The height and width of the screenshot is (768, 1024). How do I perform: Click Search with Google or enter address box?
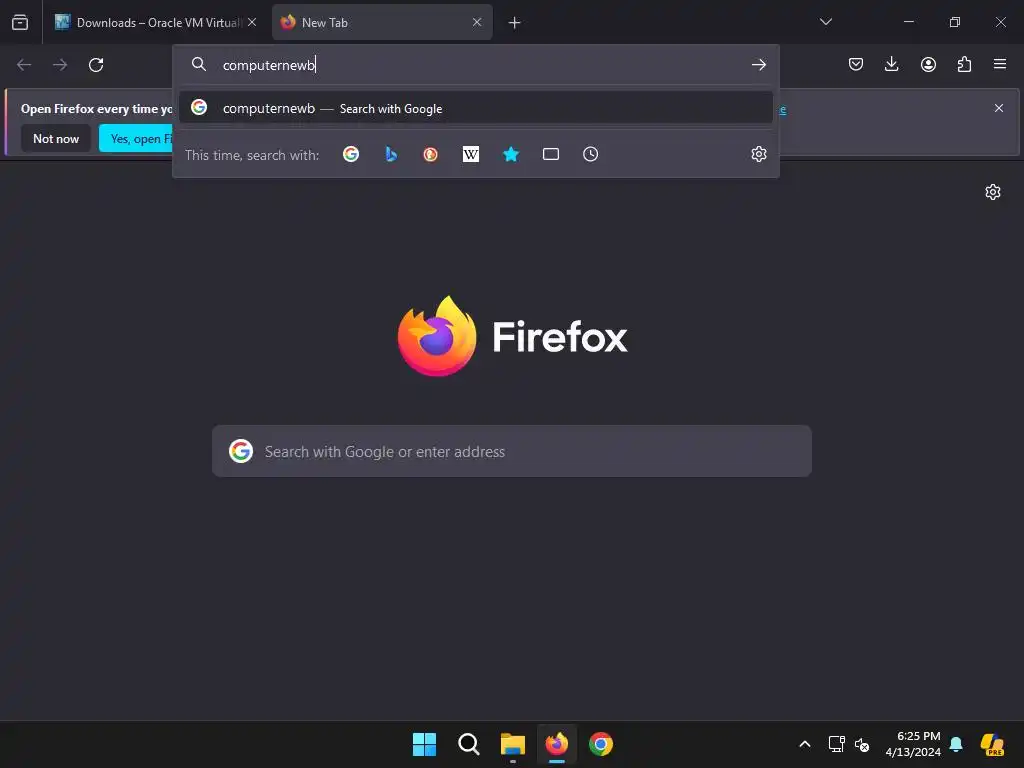(x=511, y=451)
